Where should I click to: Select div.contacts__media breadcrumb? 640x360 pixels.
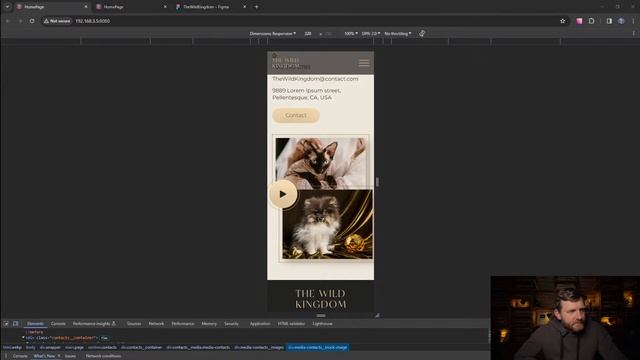198,347
